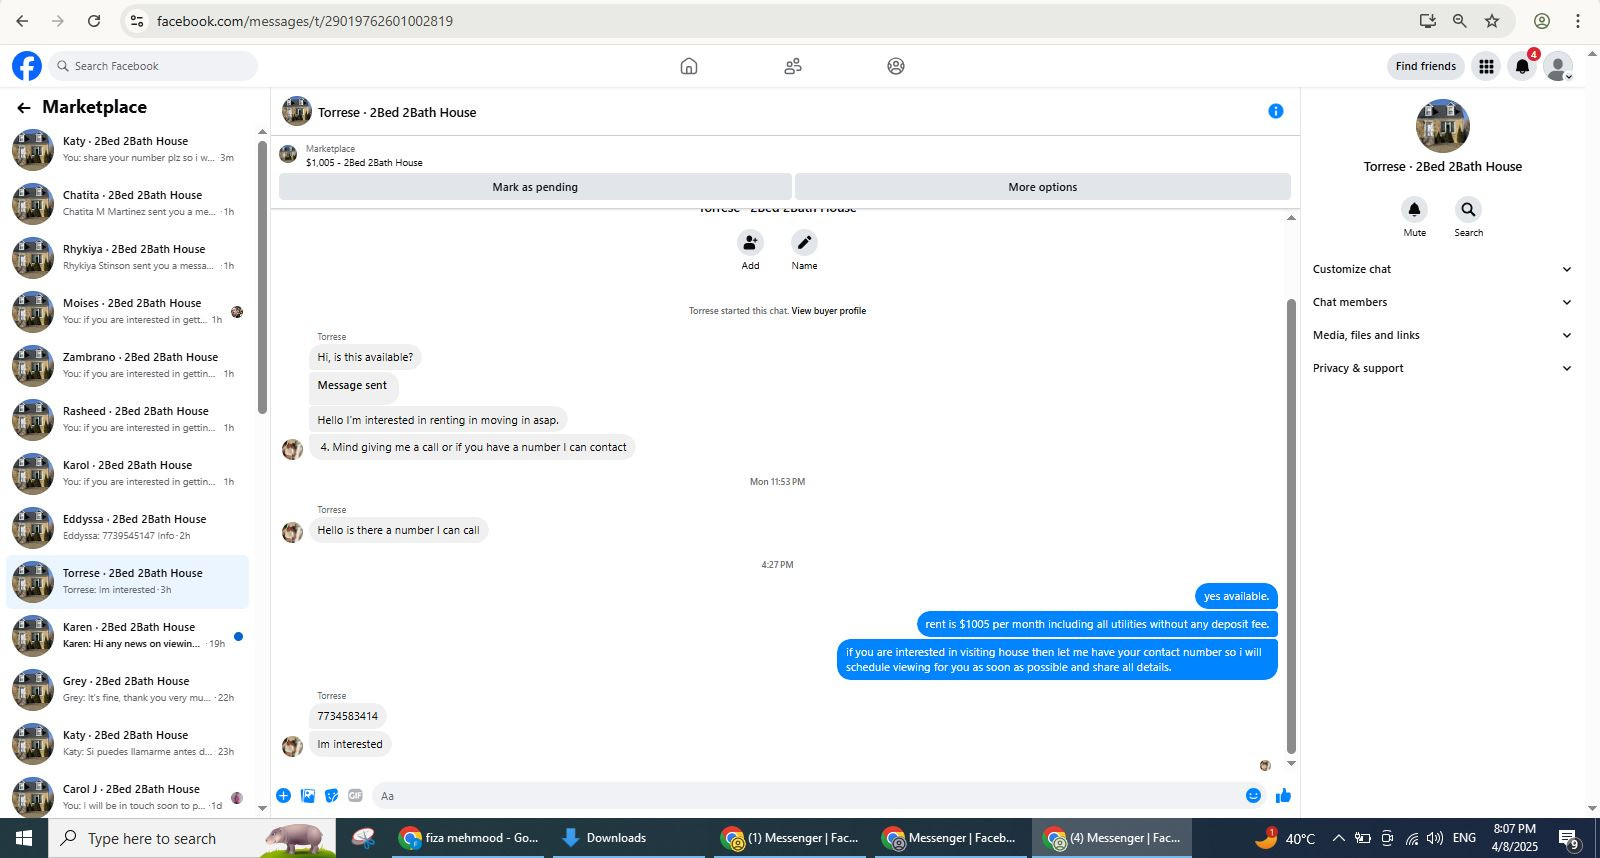Image resolution: width=1600 pixels, height=858 pixels.
Task: Open Grey 2Bed 2Bath House conversation
Action: [x=128, y=689]
